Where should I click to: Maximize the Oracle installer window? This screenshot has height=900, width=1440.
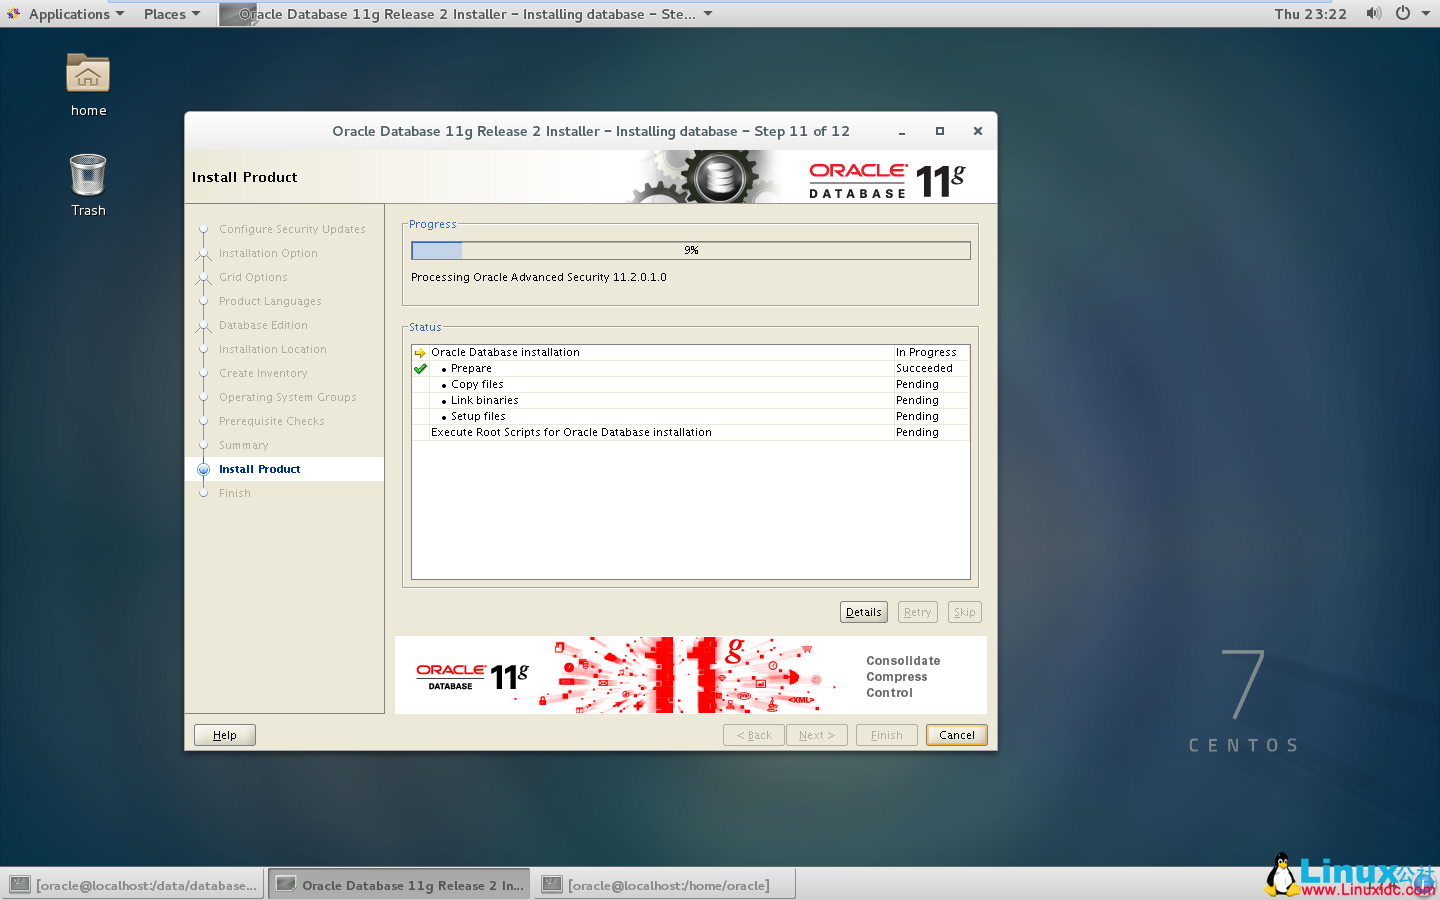(x=940, y=131)
